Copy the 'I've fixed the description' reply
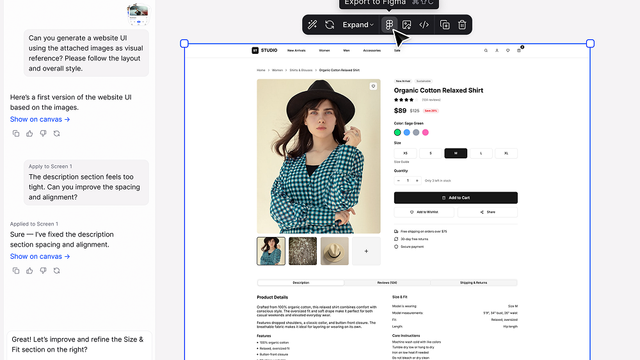Image resolution: width=640 pixels, height=360 pixels. click(16, 271)
